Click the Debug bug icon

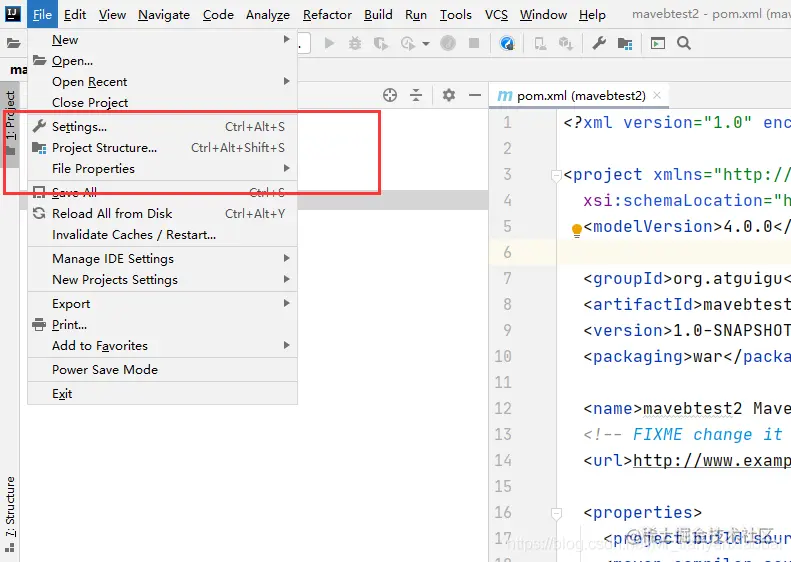click(x=355, y=43)
